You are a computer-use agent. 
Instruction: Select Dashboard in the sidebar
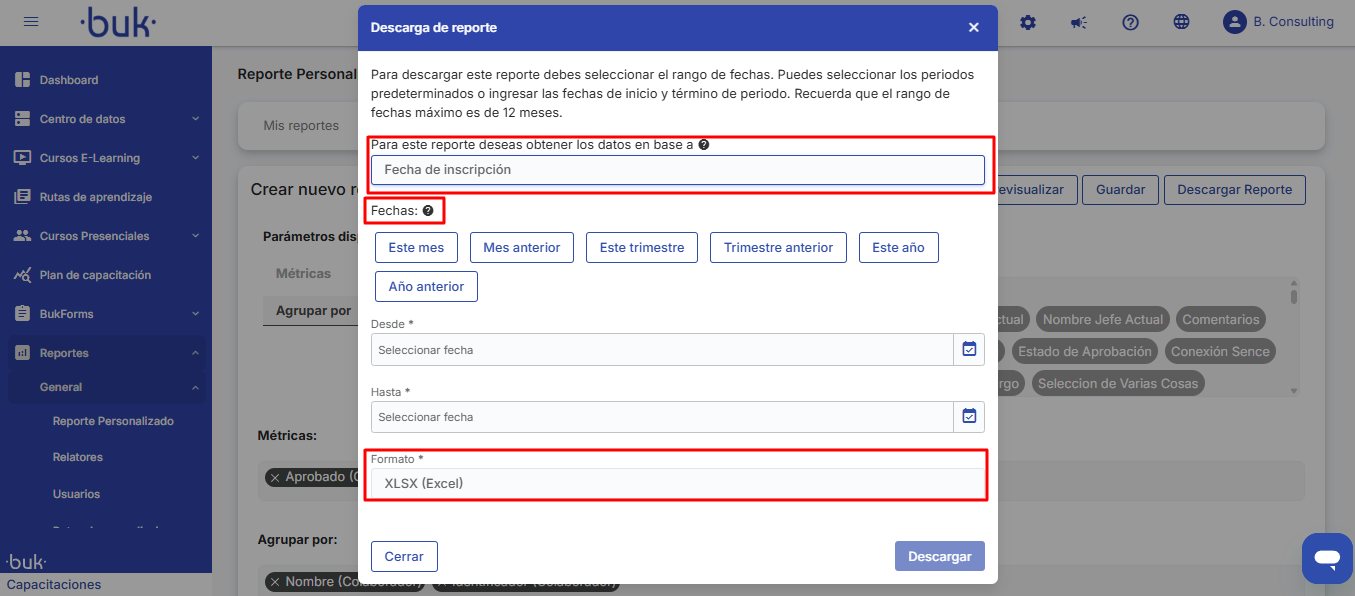[x=69, y=80]
